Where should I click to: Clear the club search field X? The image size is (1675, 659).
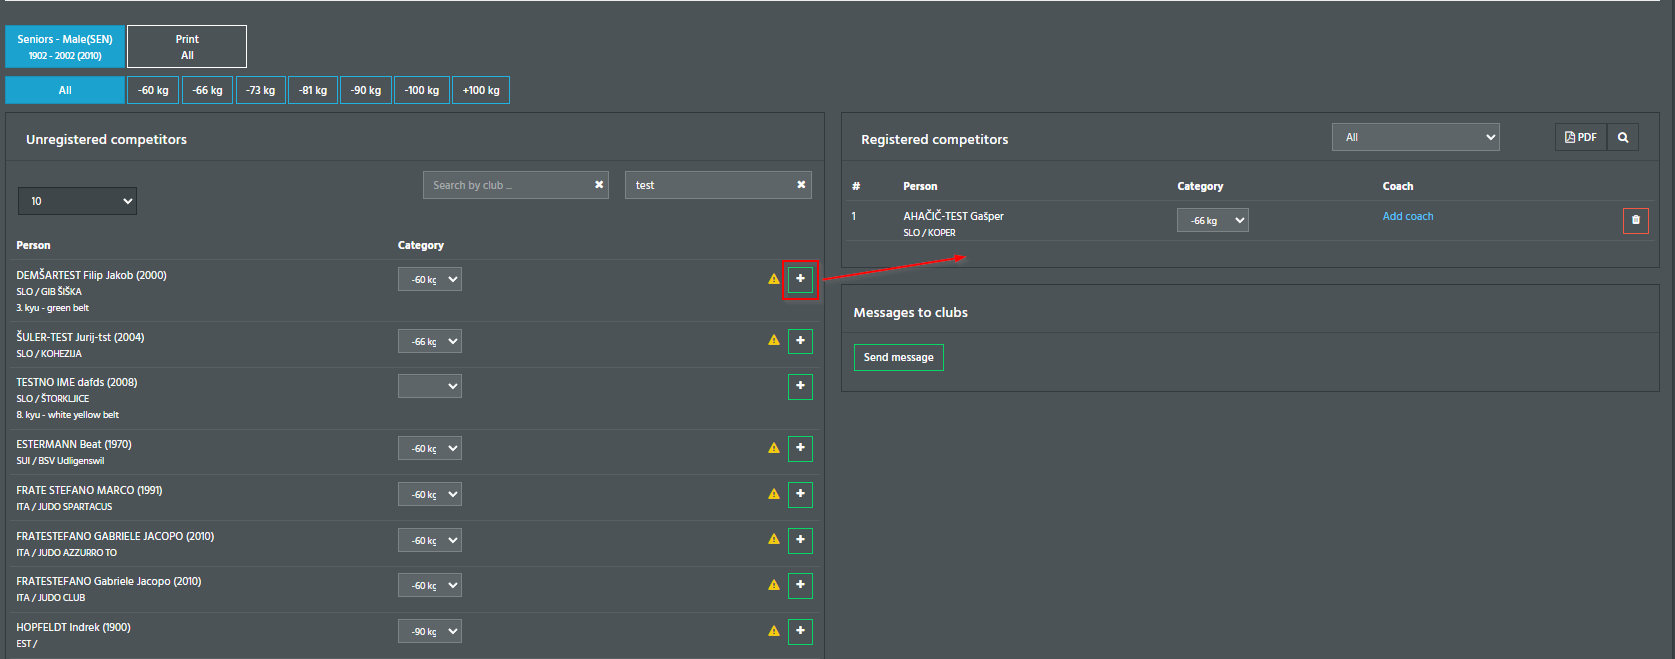(599, 185)
